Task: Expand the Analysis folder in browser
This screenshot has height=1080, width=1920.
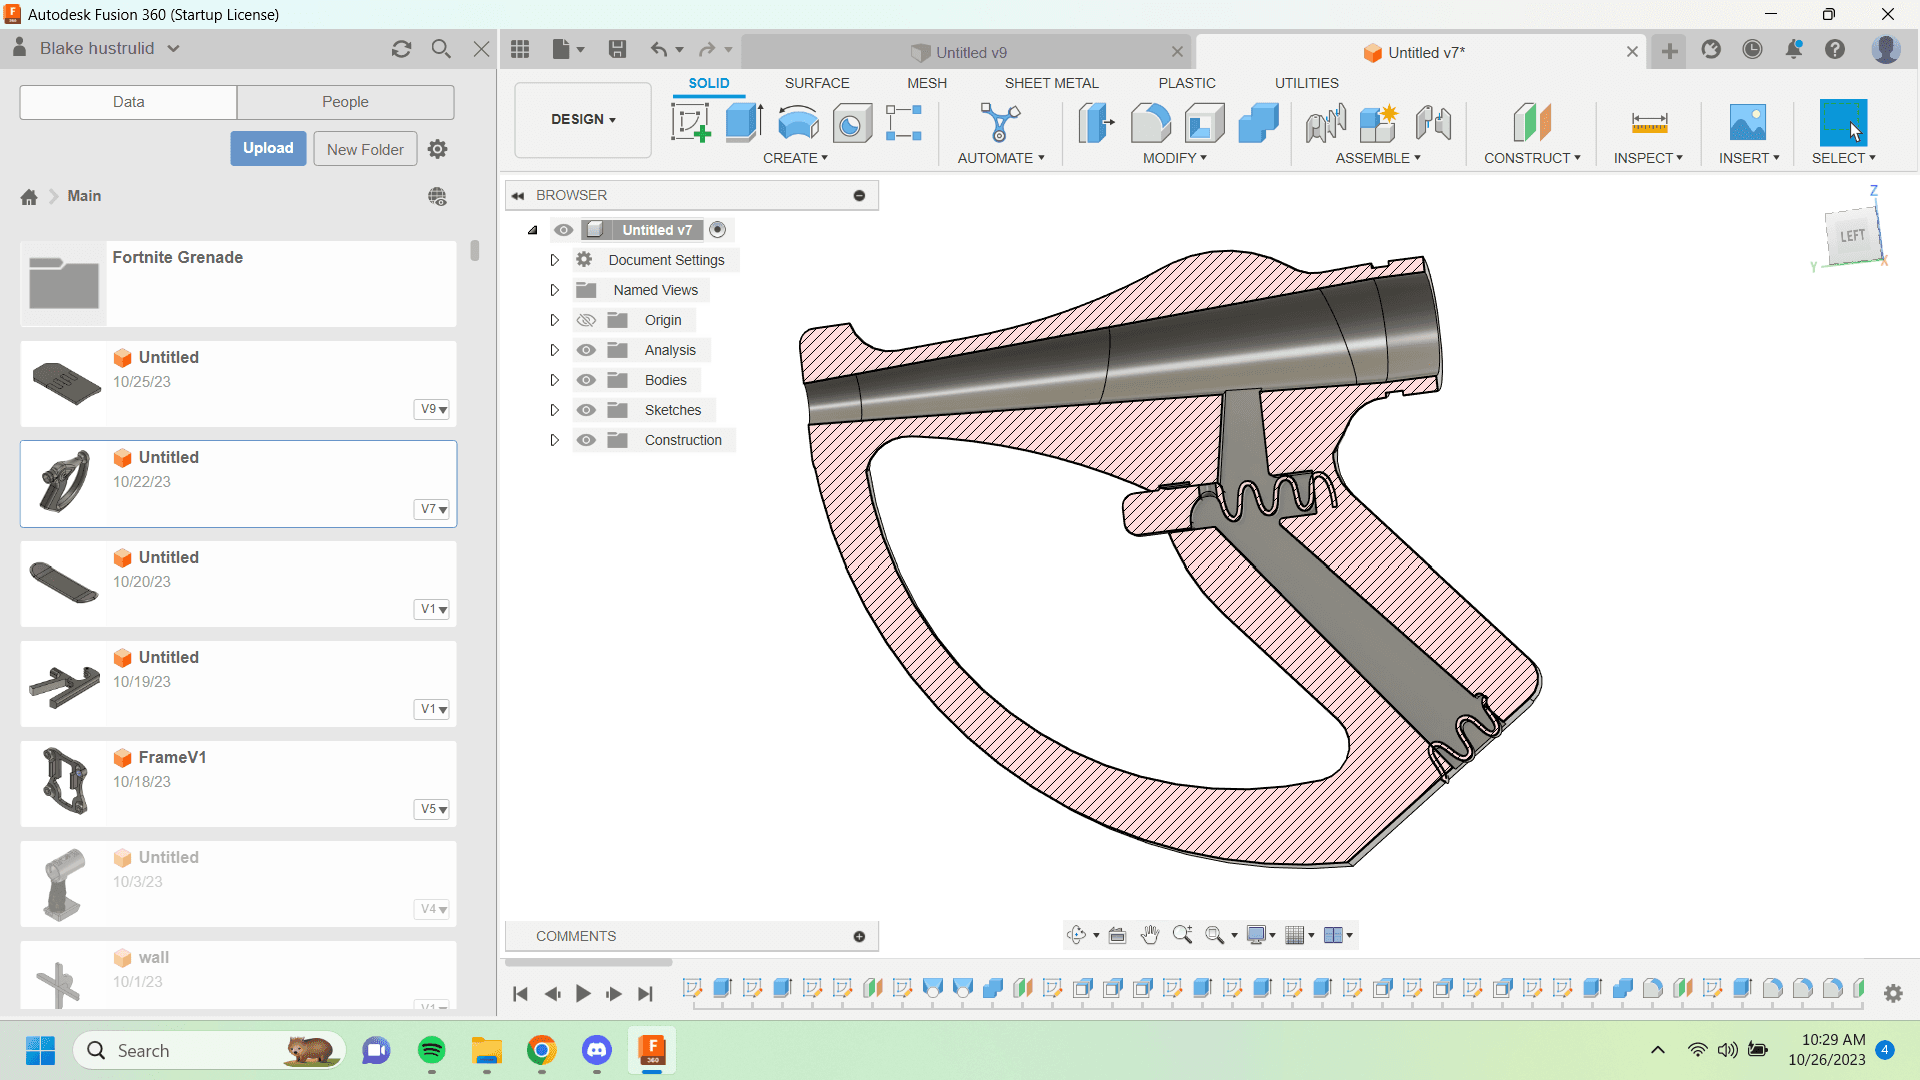Action: 554,349
